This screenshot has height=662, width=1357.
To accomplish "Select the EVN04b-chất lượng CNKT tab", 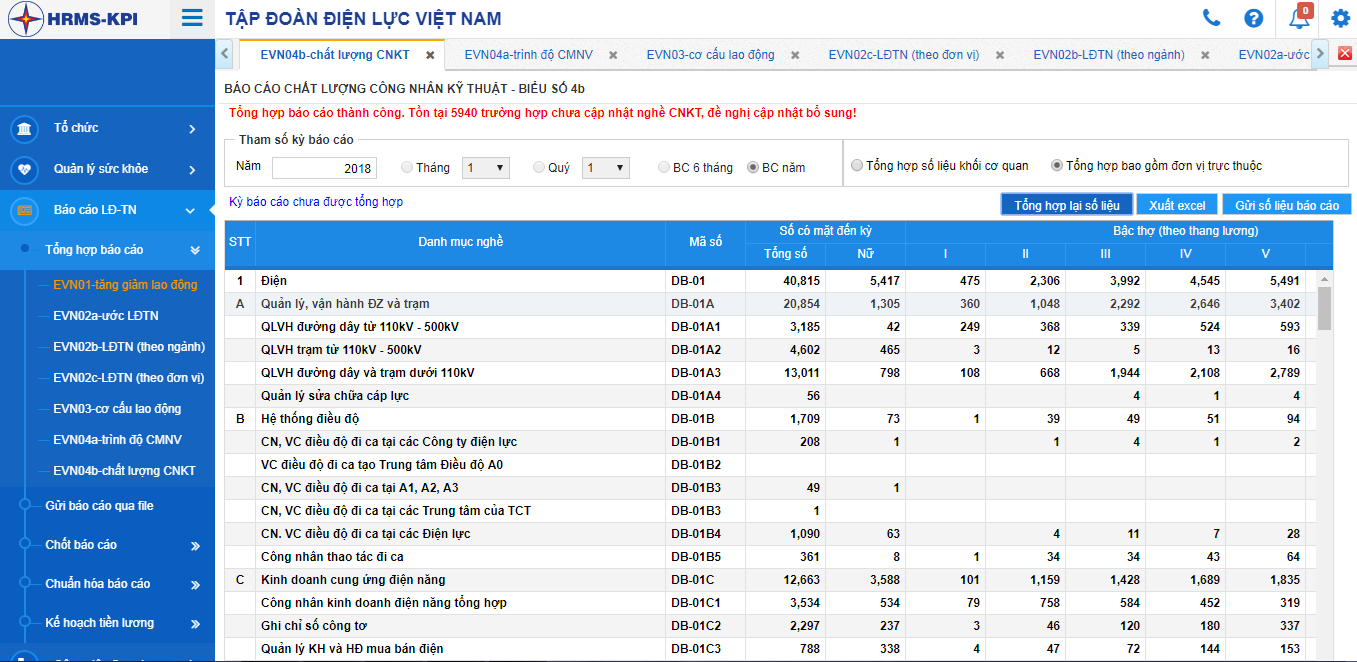I will point(335,55).
